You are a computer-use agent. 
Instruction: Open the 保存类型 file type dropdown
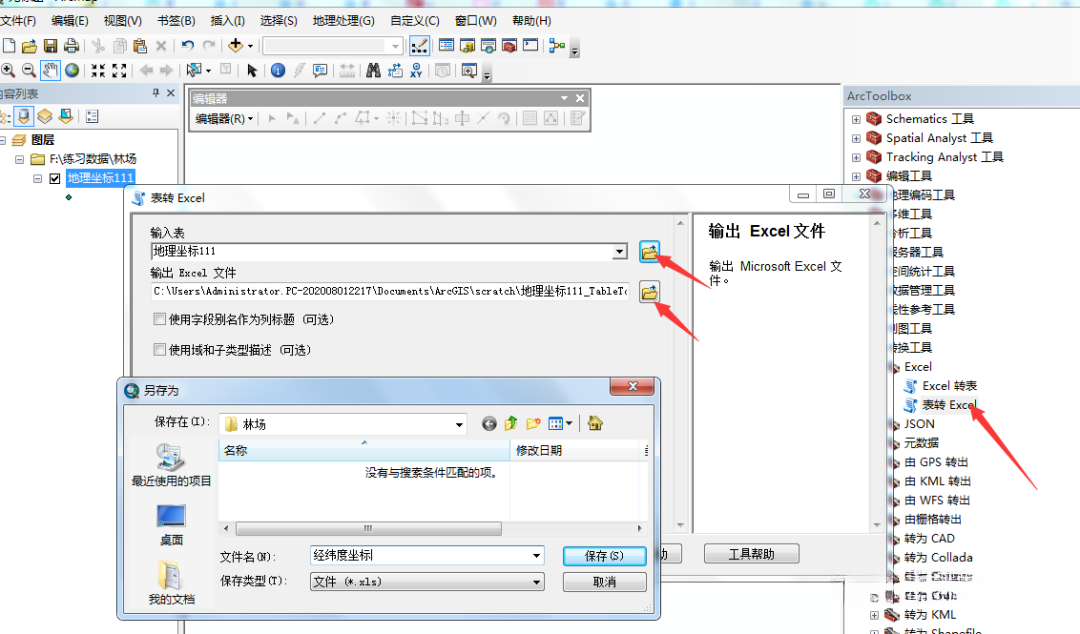click(537, 581)
